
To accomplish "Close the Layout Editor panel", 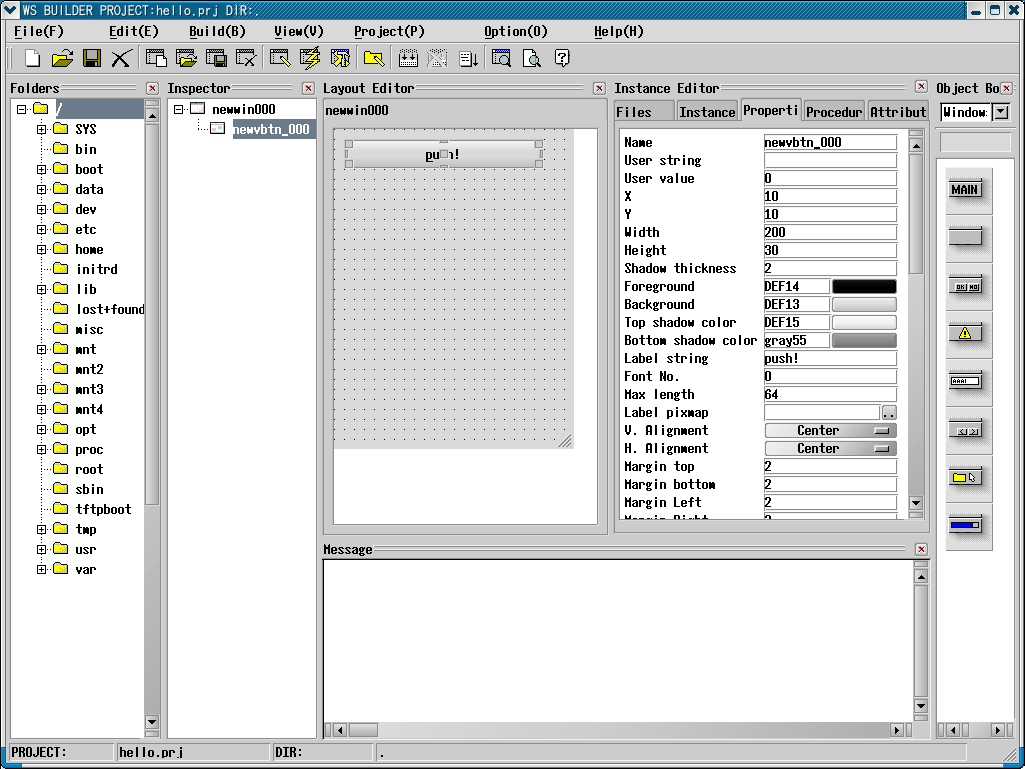I will point(599,88).
